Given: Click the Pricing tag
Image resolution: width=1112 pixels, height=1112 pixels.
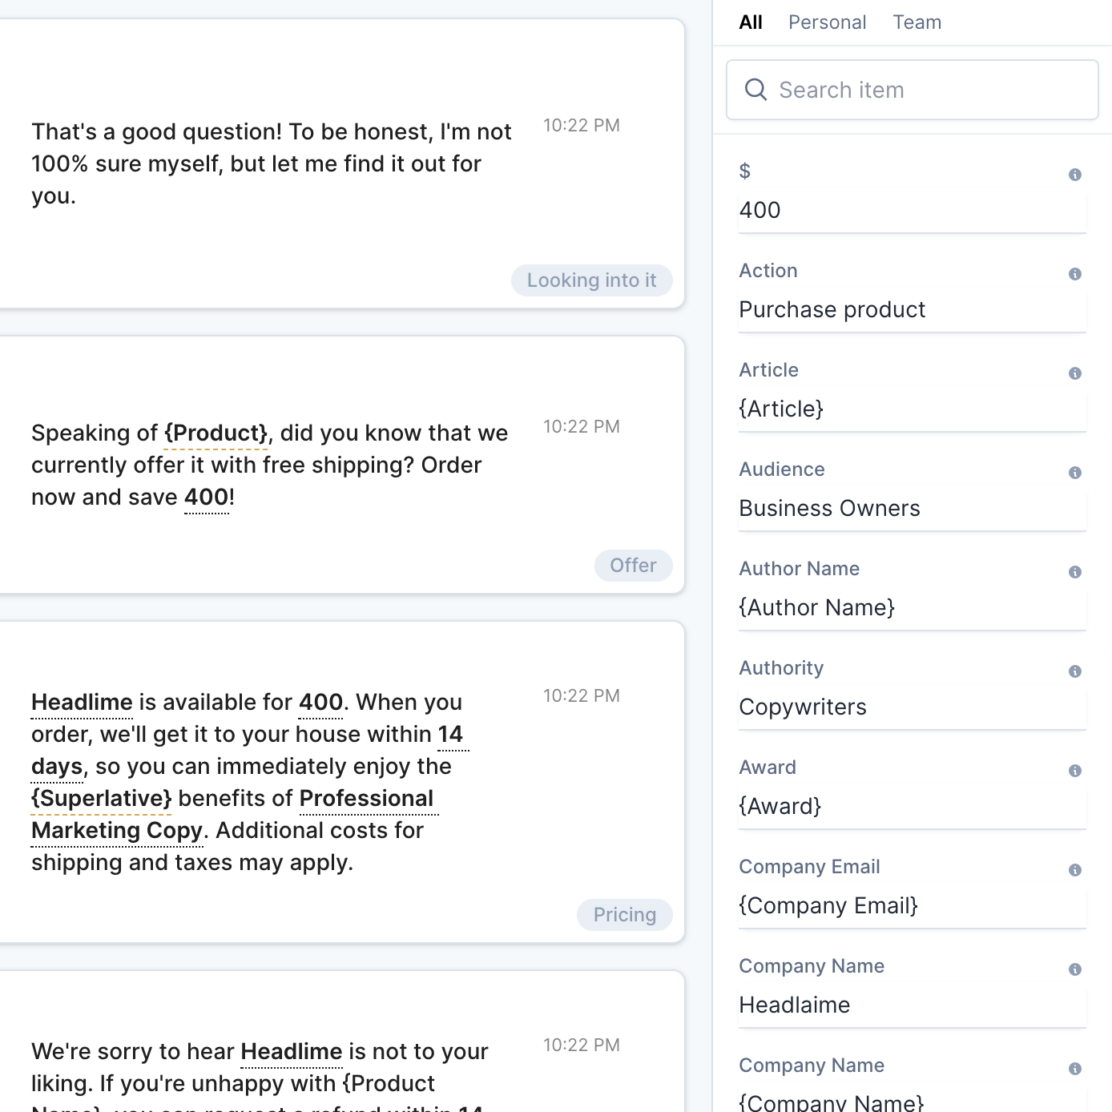Looking at the screenshot, I should (624, 915).
